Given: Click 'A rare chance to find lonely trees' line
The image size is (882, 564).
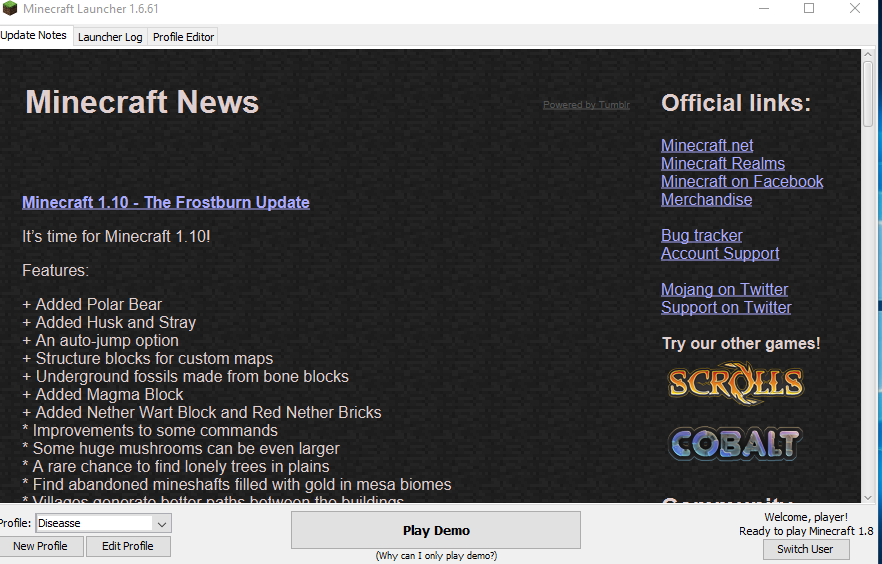Looking at the screenshot, I should click(x=176, y=466).
